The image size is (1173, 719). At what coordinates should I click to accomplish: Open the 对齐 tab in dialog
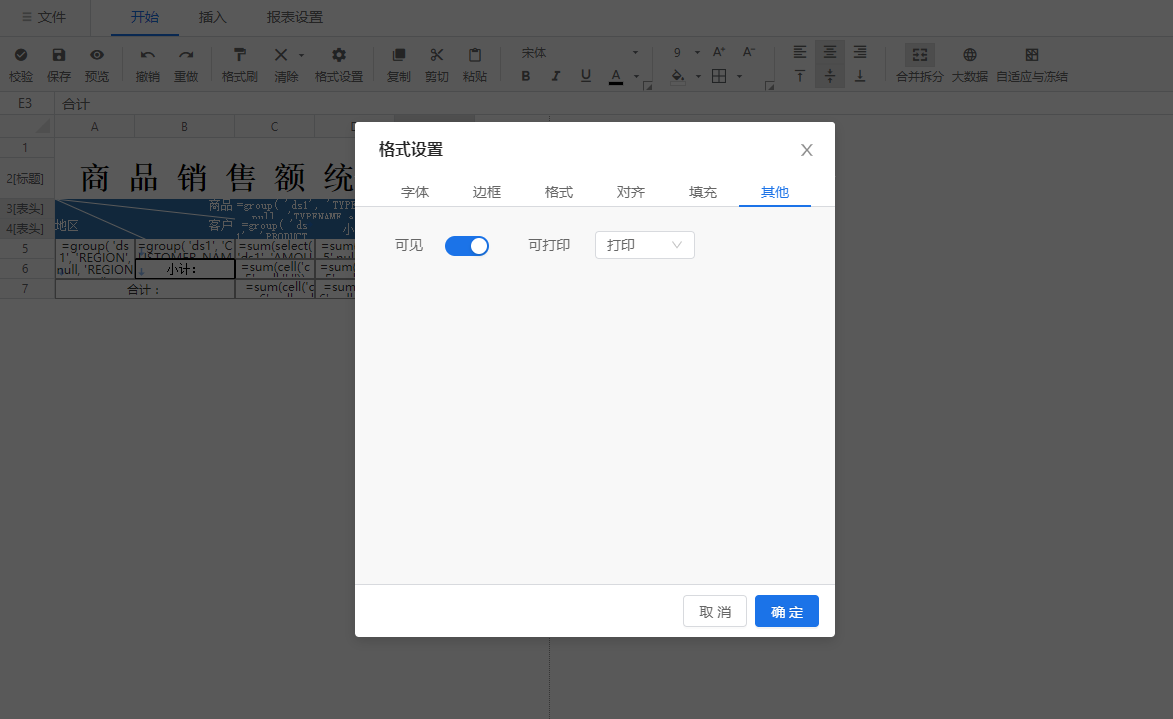pyautogui.click(x=631, y=192)
